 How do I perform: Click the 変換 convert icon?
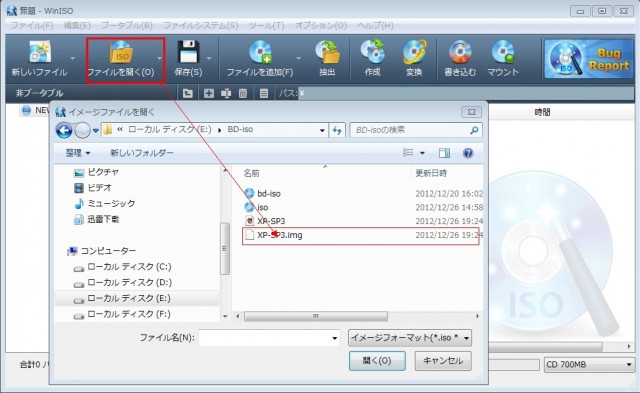coord(414,52)
